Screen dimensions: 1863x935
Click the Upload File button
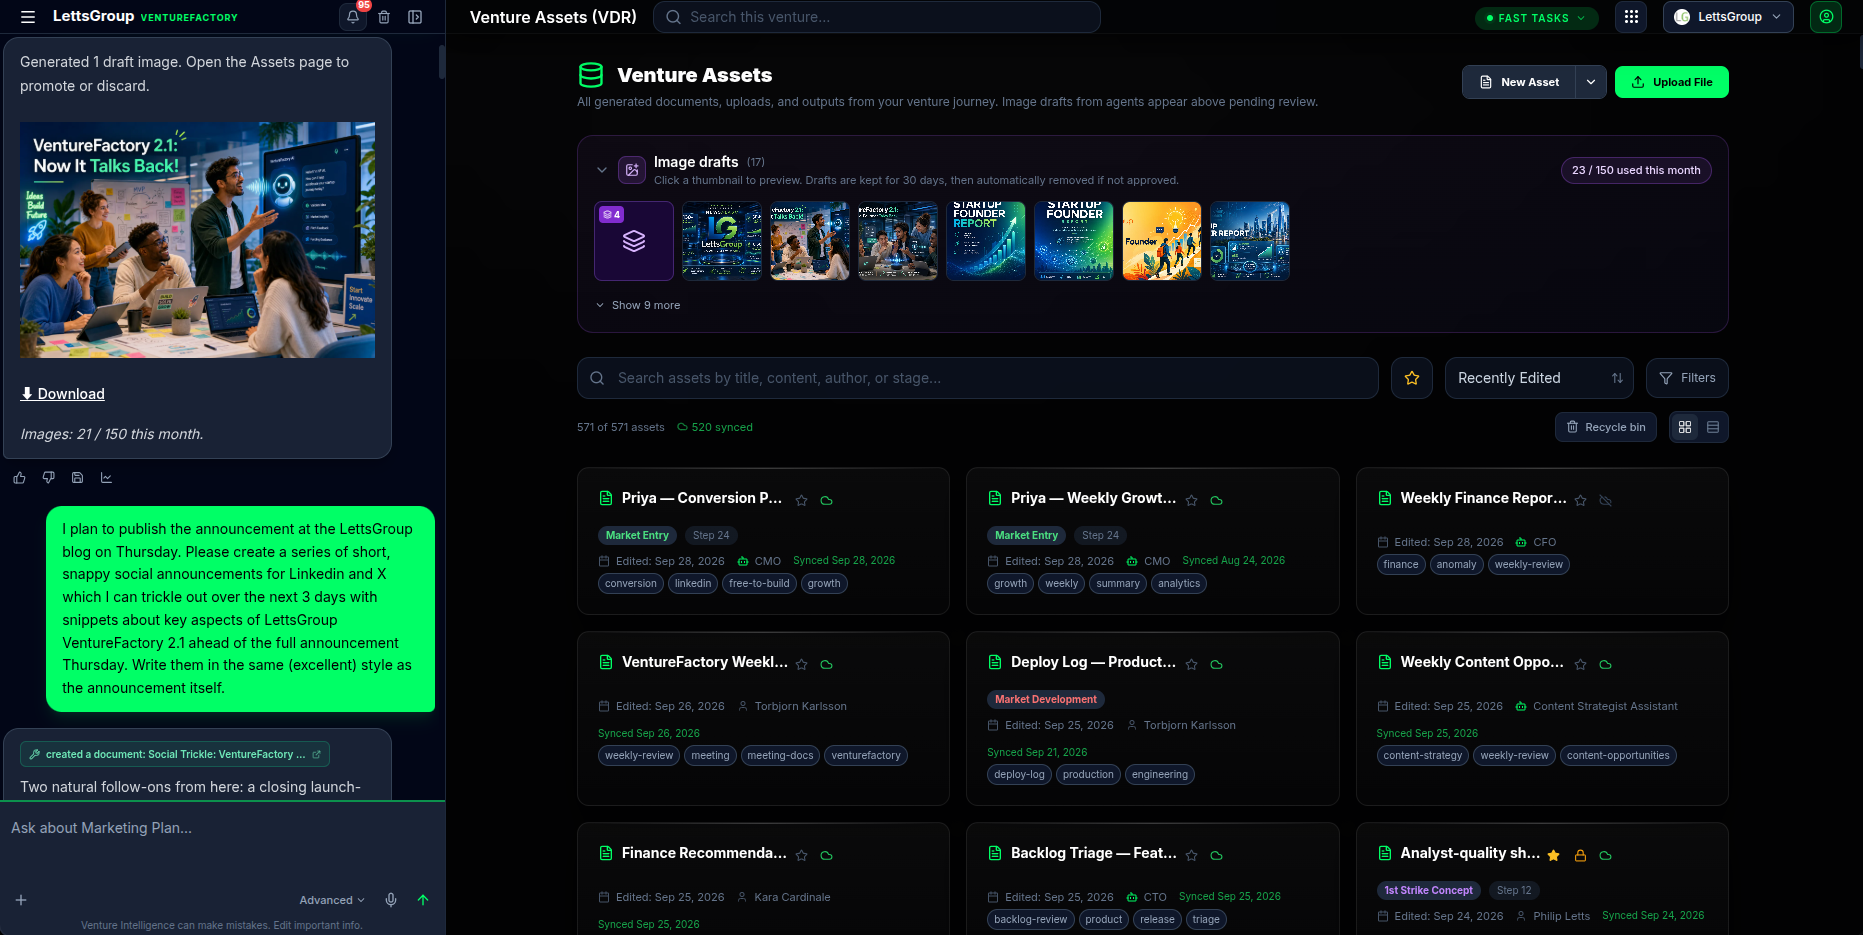tap(1671, 82)
